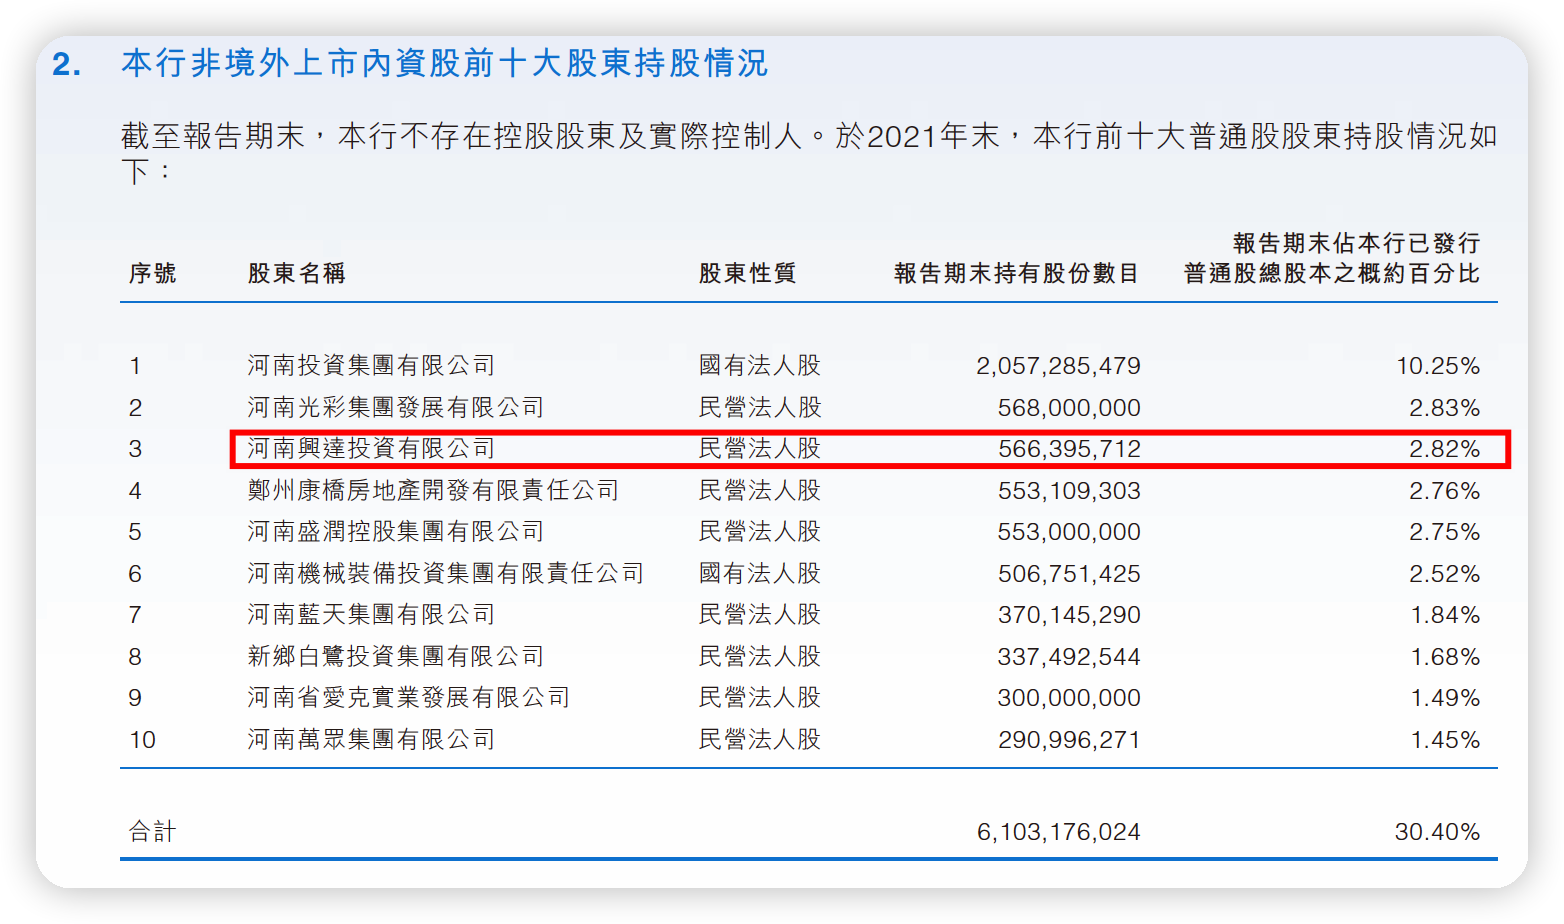This screenshot has height=924, width=1564.
Task: Click percentage 2.82%
Action: [x=1444, y=449]
